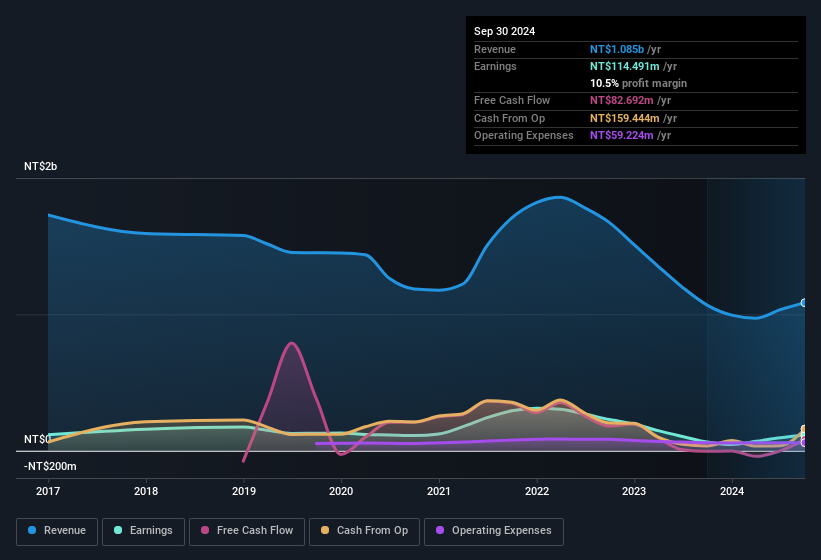
Task: Click the NT$114.491m earnings value
Action: click(x=625, y=66)
